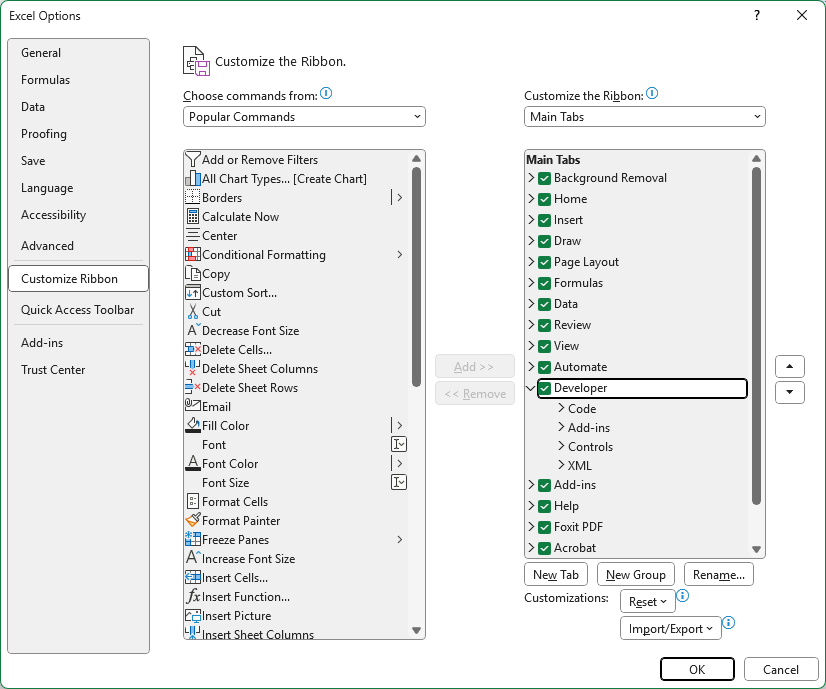
Task: Toggle the Foxit PDF tab checkbox
Action: tap(544, 528)
